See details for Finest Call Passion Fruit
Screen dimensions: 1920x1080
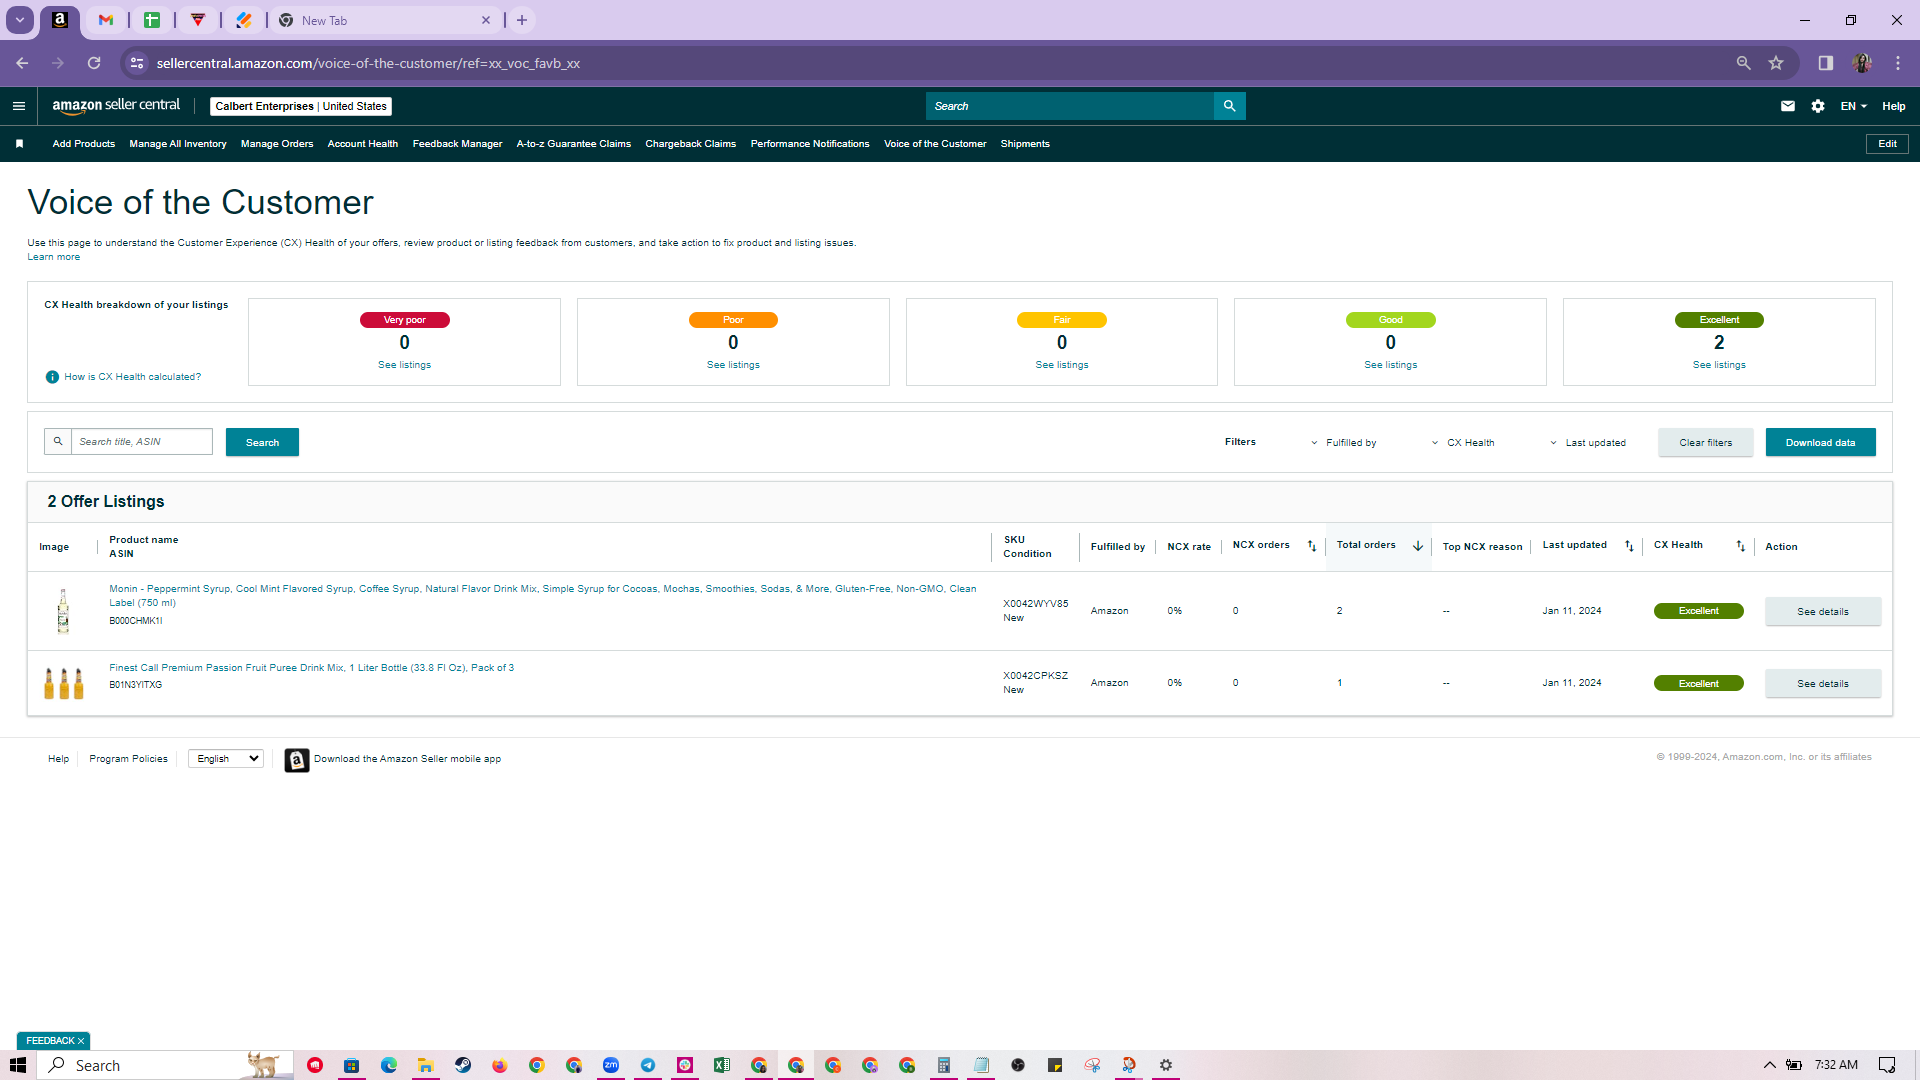[x=1823, y=684]
